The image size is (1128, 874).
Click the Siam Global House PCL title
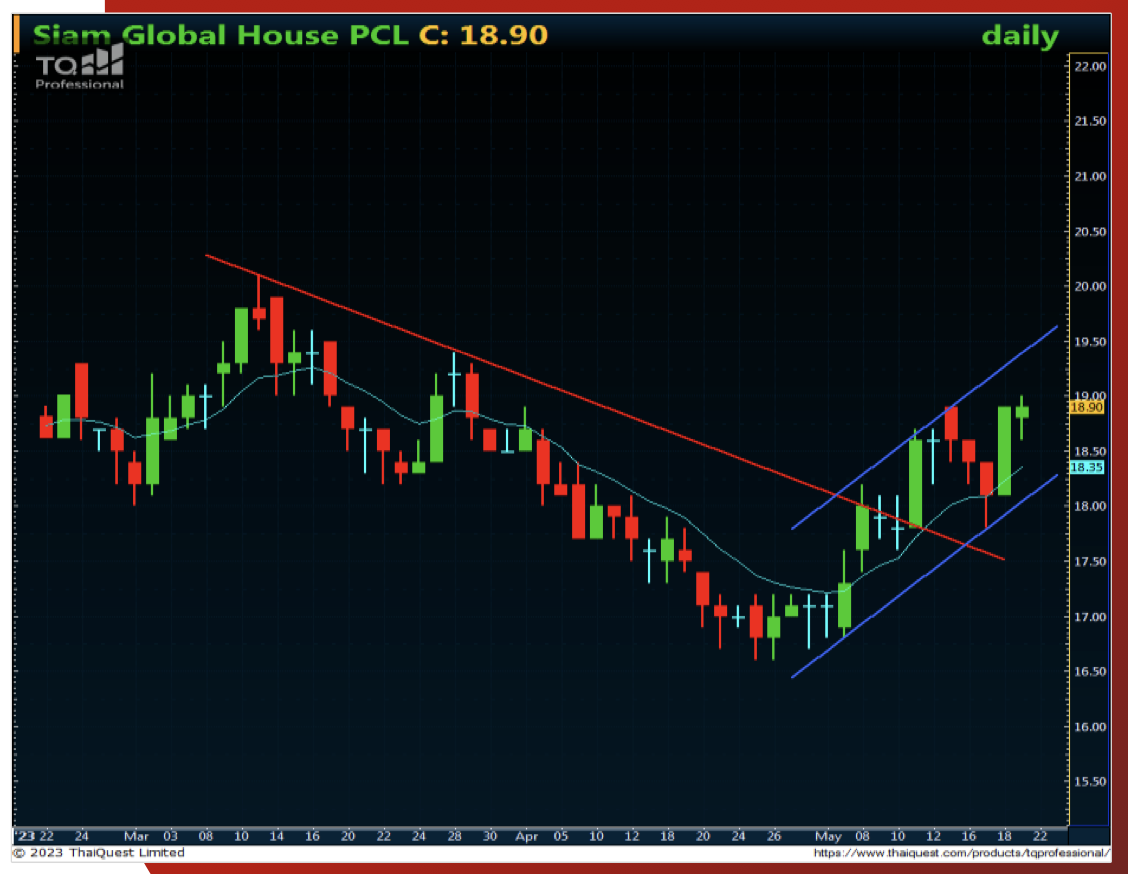[x=220, y=35]
